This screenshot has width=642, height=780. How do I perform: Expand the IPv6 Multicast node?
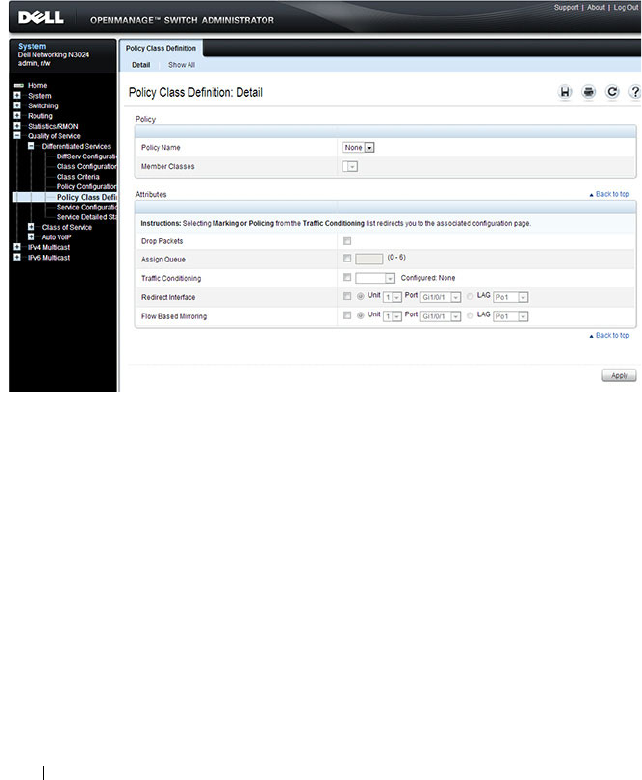point(17,257)
